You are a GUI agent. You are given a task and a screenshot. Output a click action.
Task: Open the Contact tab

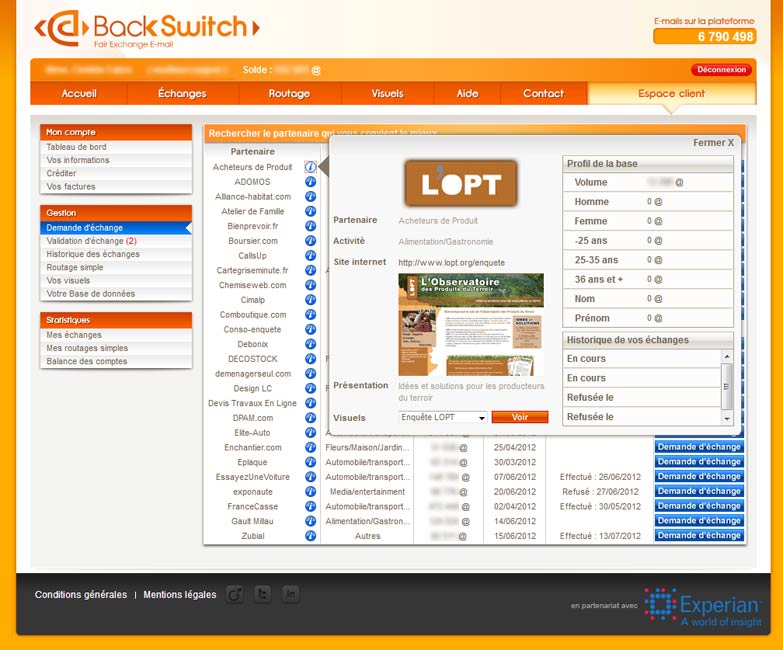coord(543,93)
